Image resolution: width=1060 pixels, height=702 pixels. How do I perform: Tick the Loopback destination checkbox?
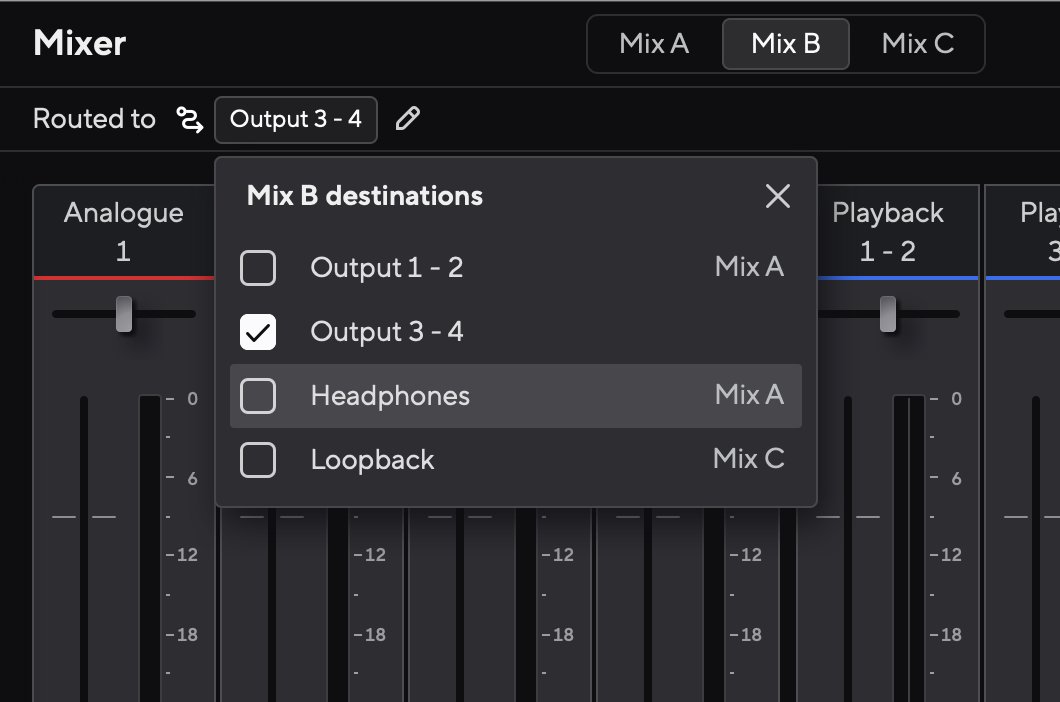pyautogui.click(x=258, y=460)
